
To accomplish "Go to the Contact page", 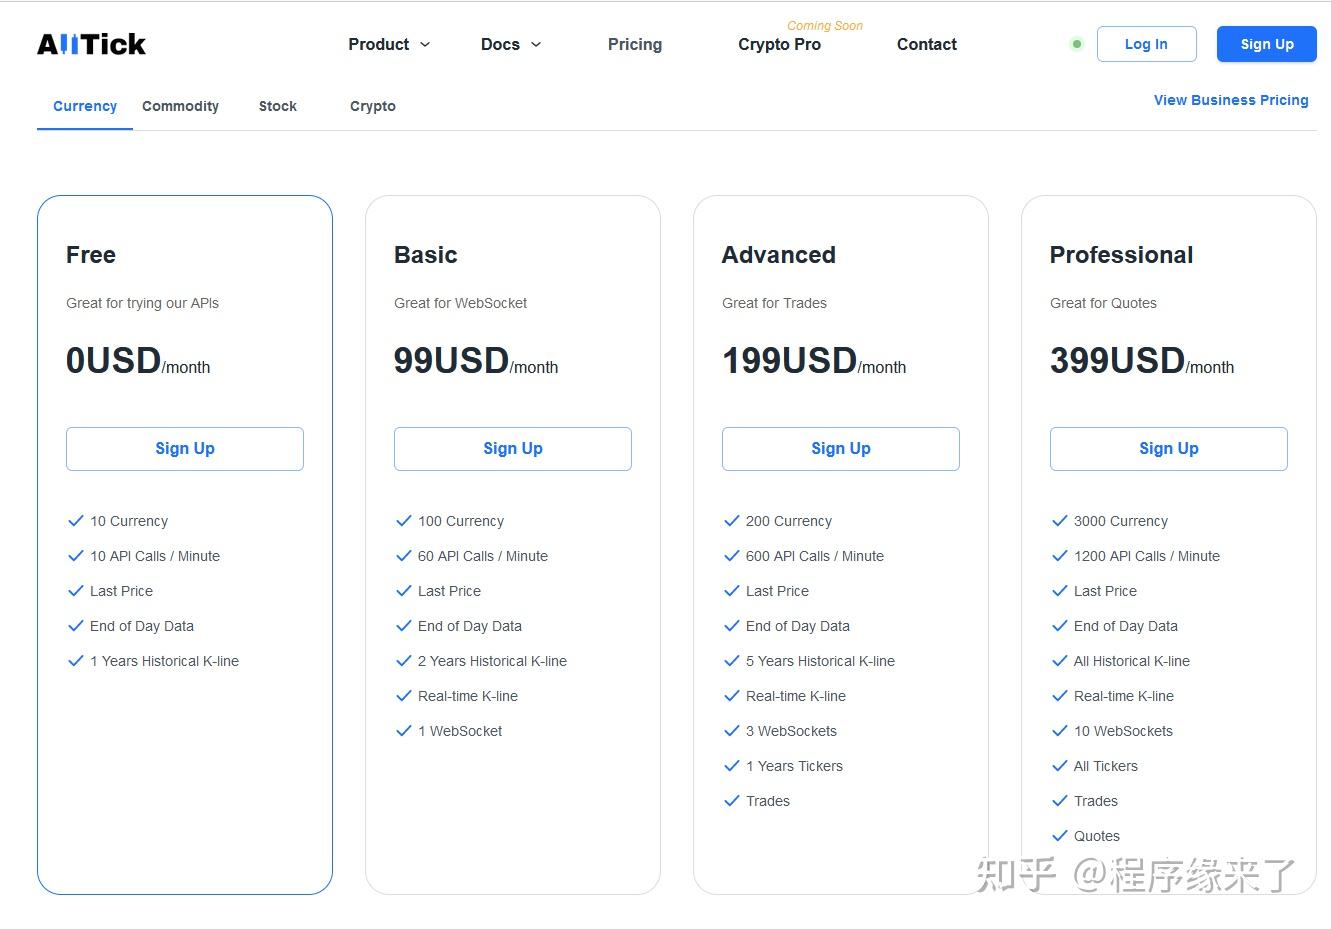I will pyautogui.click(x=926, y=44).
